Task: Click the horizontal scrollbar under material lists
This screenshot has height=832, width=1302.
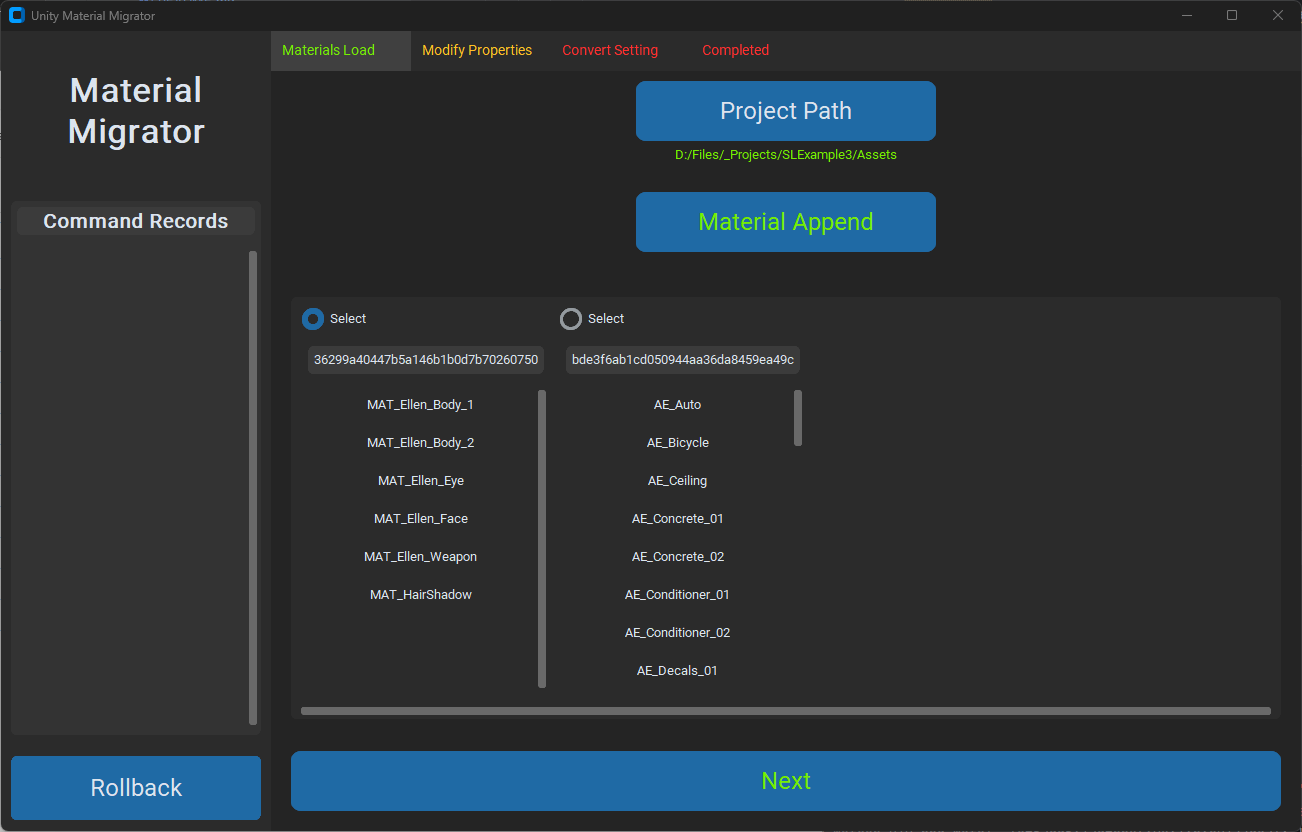Action: point(786,711)
